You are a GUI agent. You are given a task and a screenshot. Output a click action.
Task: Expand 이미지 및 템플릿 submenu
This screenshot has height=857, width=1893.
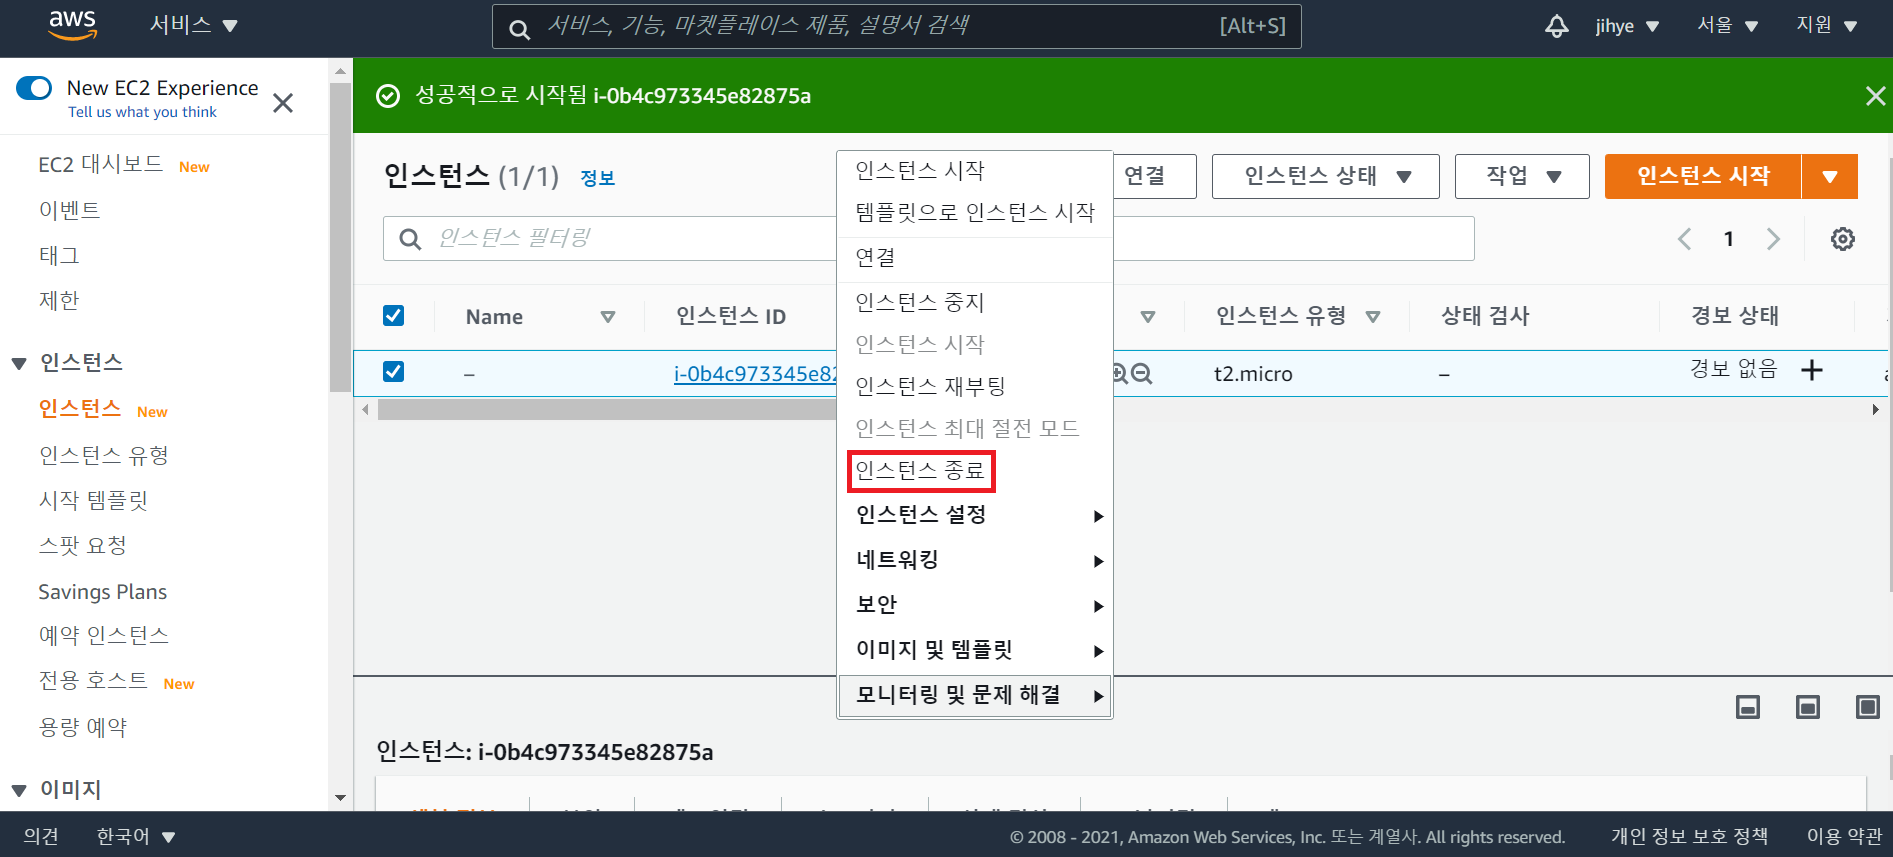pyautogui.click(x=975, y=650)
